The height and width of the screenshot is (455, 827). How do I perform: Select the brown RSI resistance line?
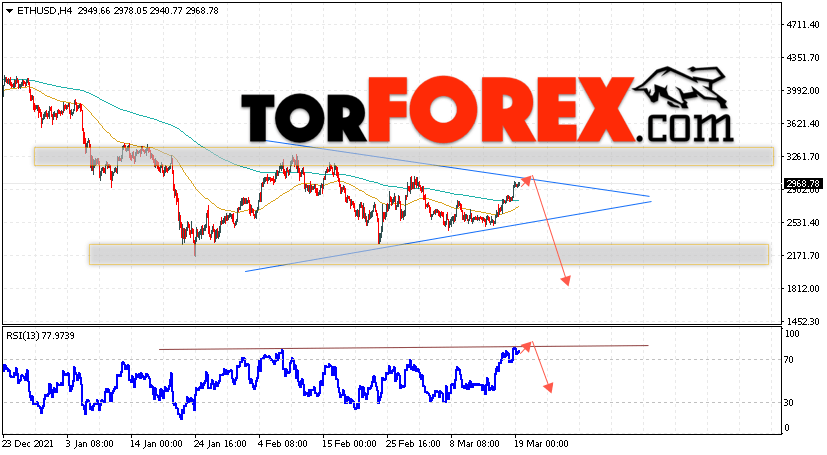403,347
